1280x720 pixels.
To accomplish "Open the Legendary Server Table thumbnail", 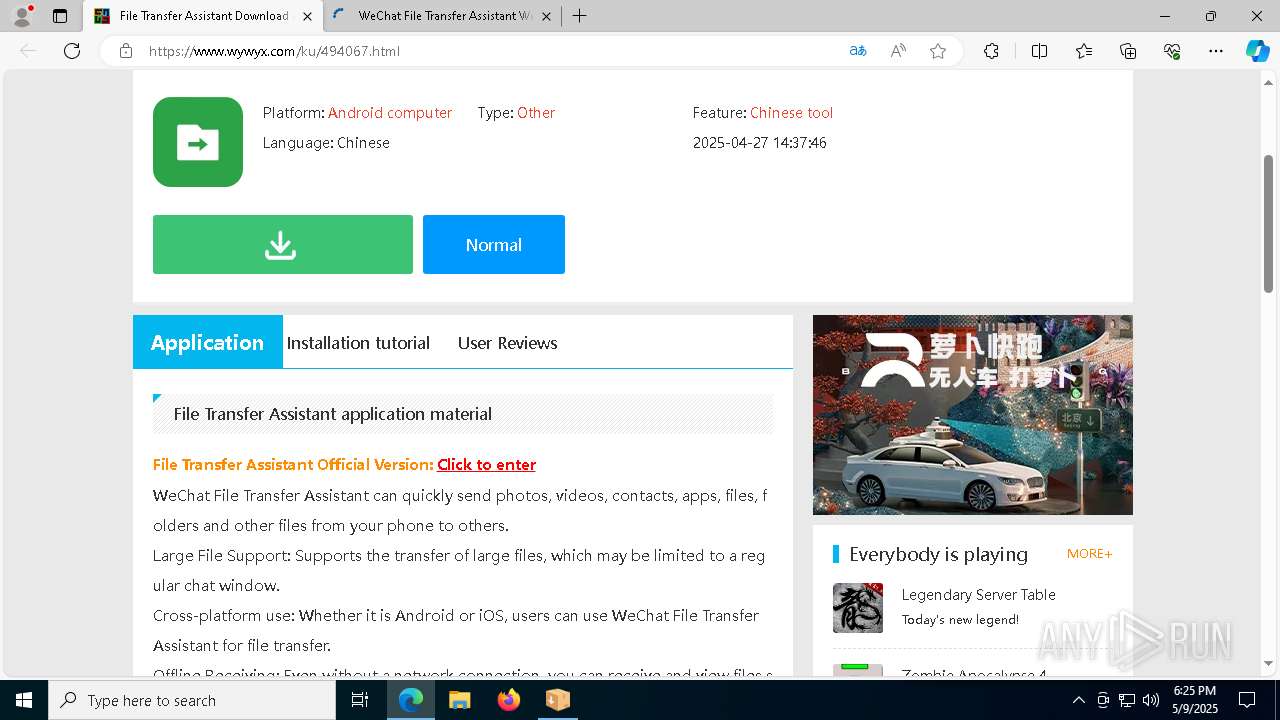I will point(858,608).
